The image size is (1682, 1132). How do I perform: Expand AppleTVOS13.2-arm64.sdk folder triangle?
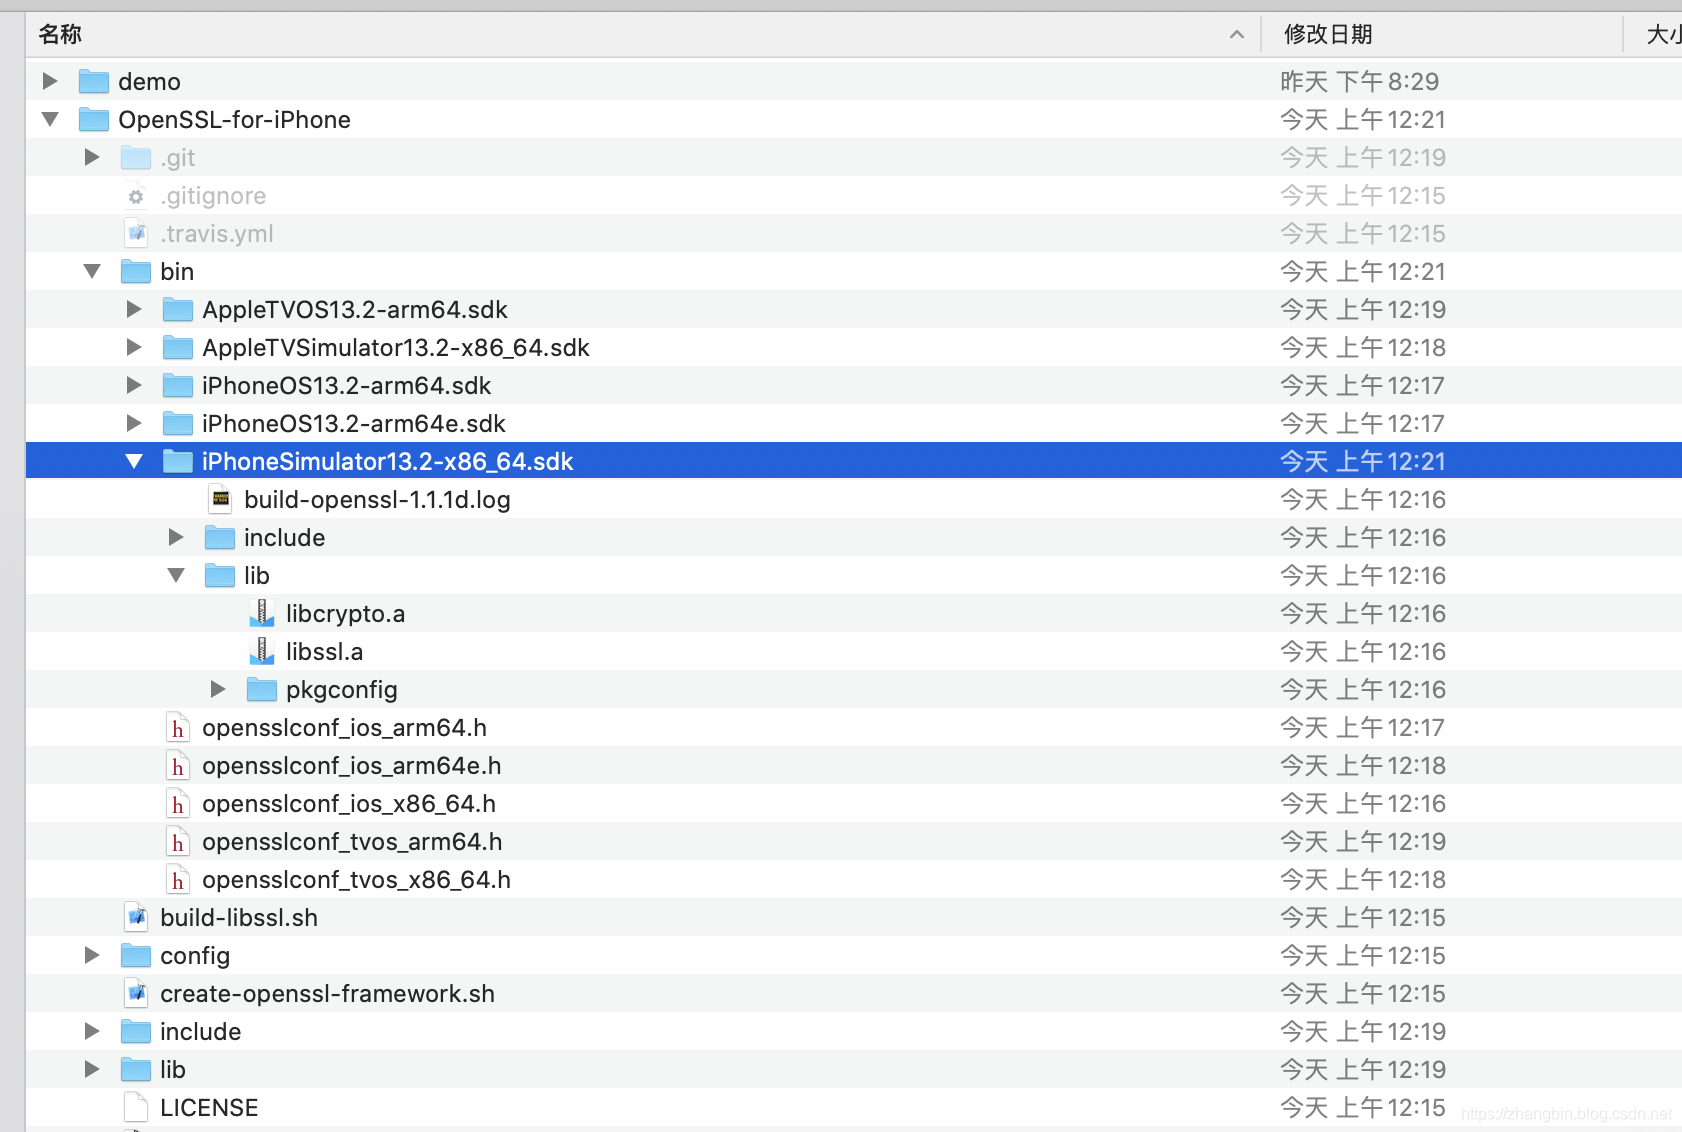coord(134,309)
